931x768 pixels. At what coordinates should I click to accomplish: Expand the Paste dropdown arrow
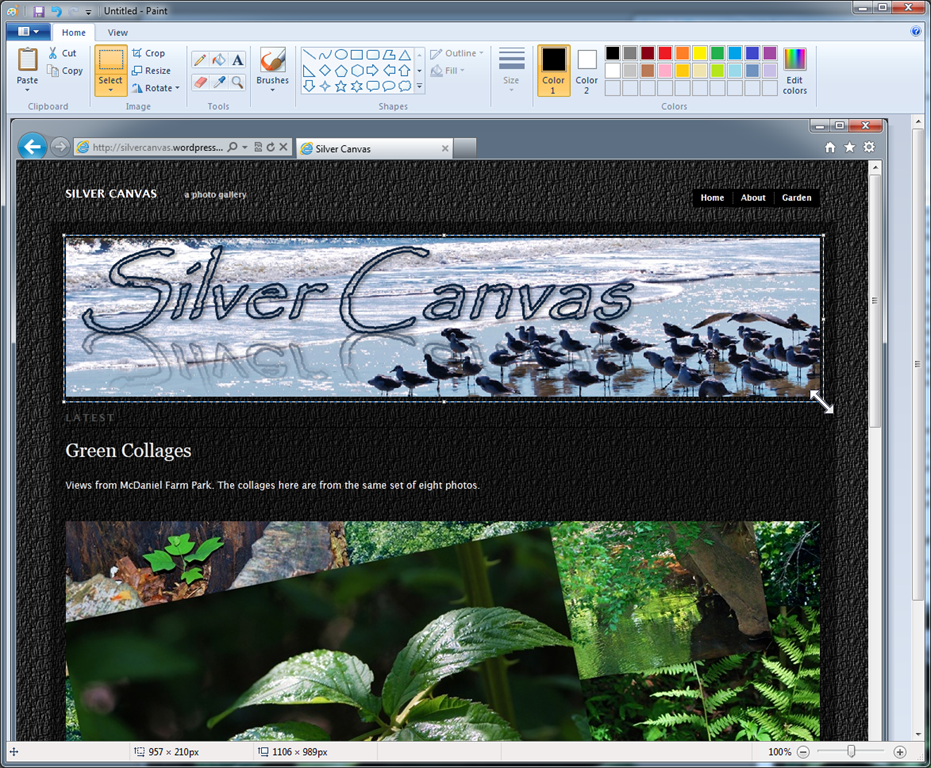27,90
